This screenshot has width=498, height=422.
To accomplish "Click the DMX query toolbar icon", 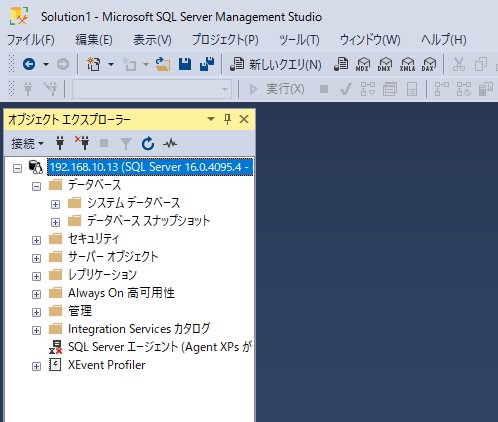I will click(385, 64).
